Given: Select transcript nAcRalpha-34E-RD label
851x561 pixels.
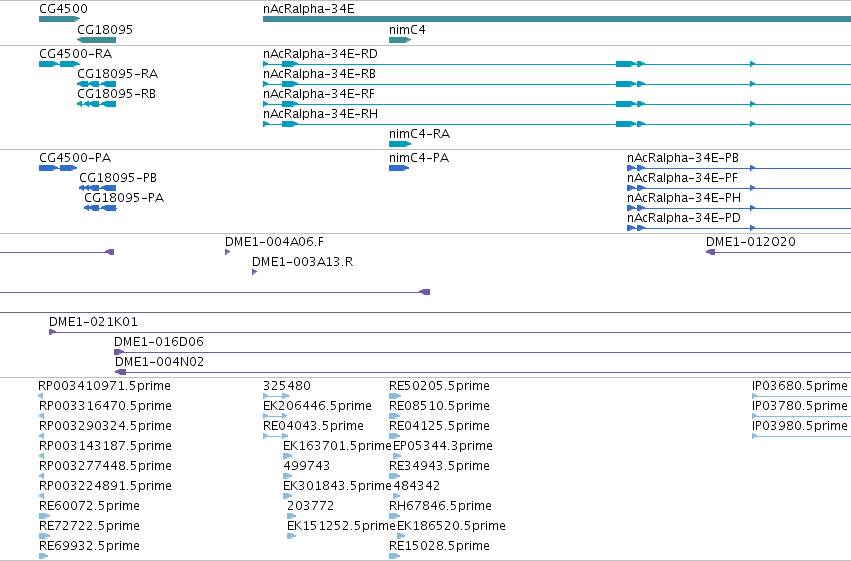Looking at the screenshot, I should pyautogui.click(x=320, y=54).
